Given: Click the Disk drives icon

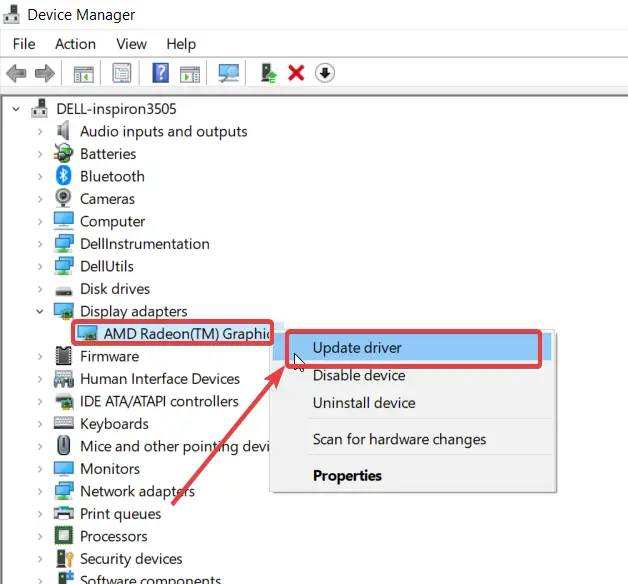Looking at the screenshot, I should pyautogui.click(x=64, y=290).
